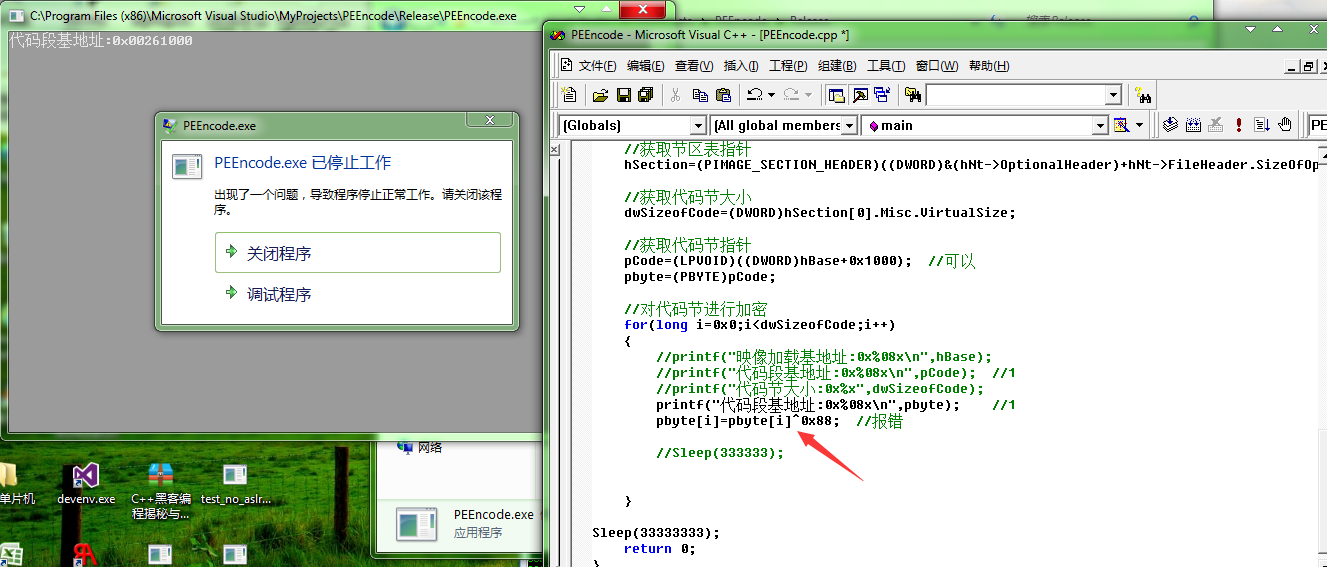The image size is (1327, 567).
Task: Click the Save All icon
Action: pos(645,95)
